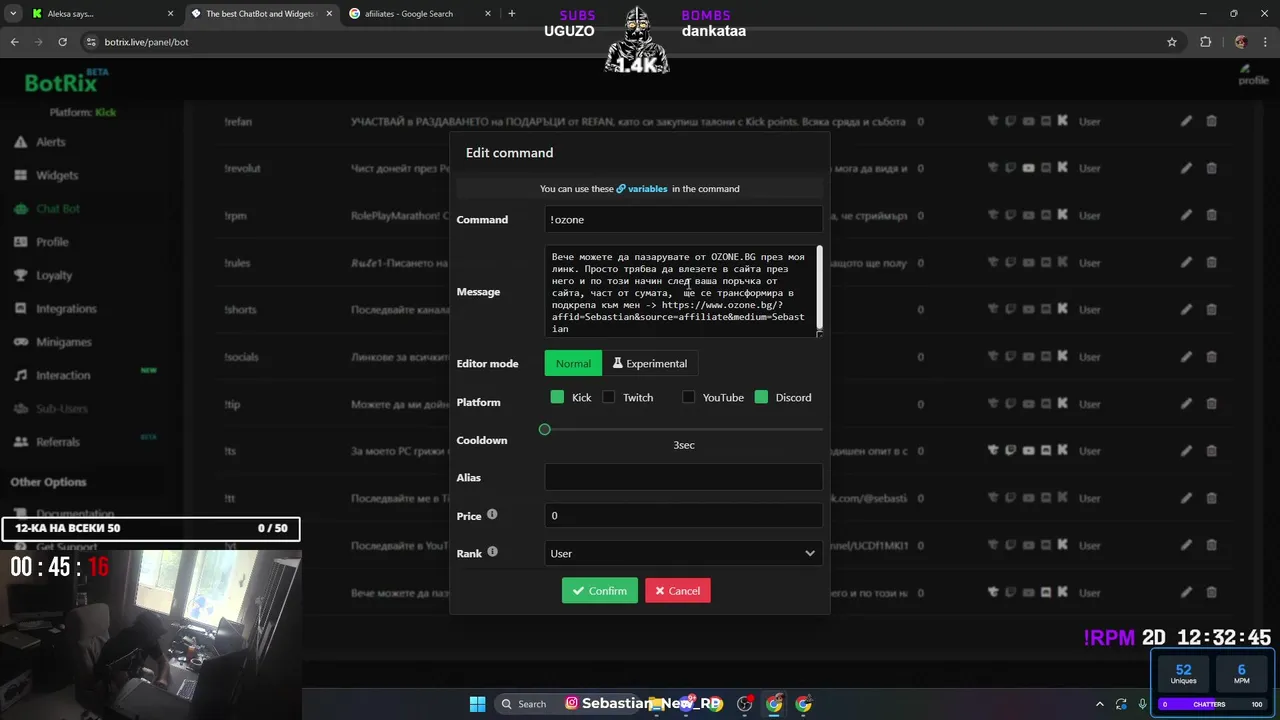Toggle YouTube platform icon in !revolut row
The image size is (1280, 720).
tap(1028, 168)
